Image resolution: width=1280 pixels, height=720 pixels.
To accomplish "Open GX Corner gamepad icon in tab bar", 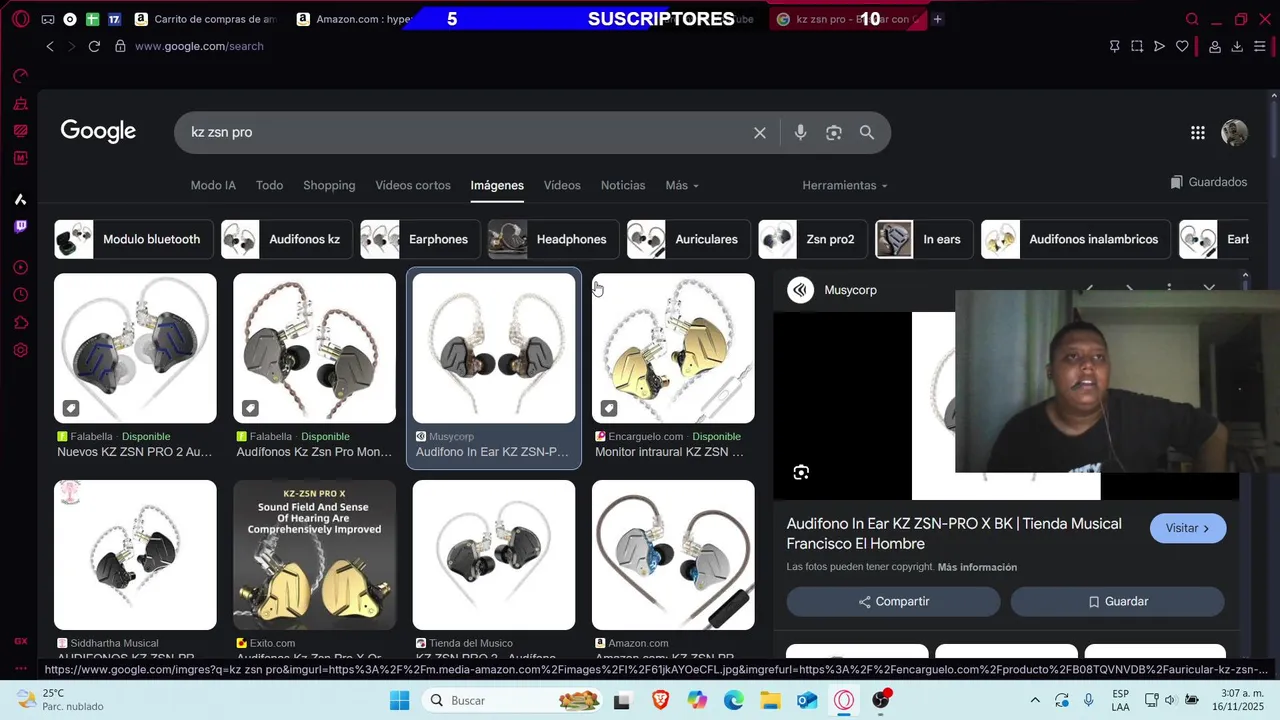I will coord(47,19).
